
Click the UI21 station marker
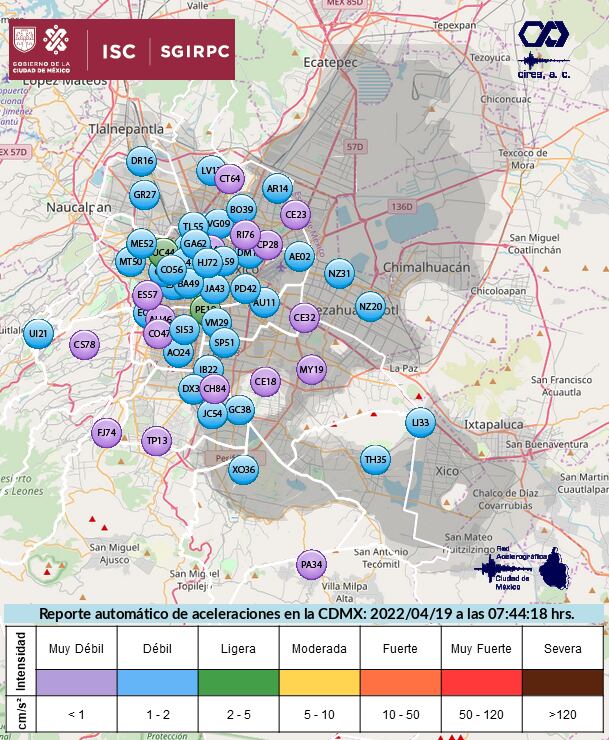[38, 333]
